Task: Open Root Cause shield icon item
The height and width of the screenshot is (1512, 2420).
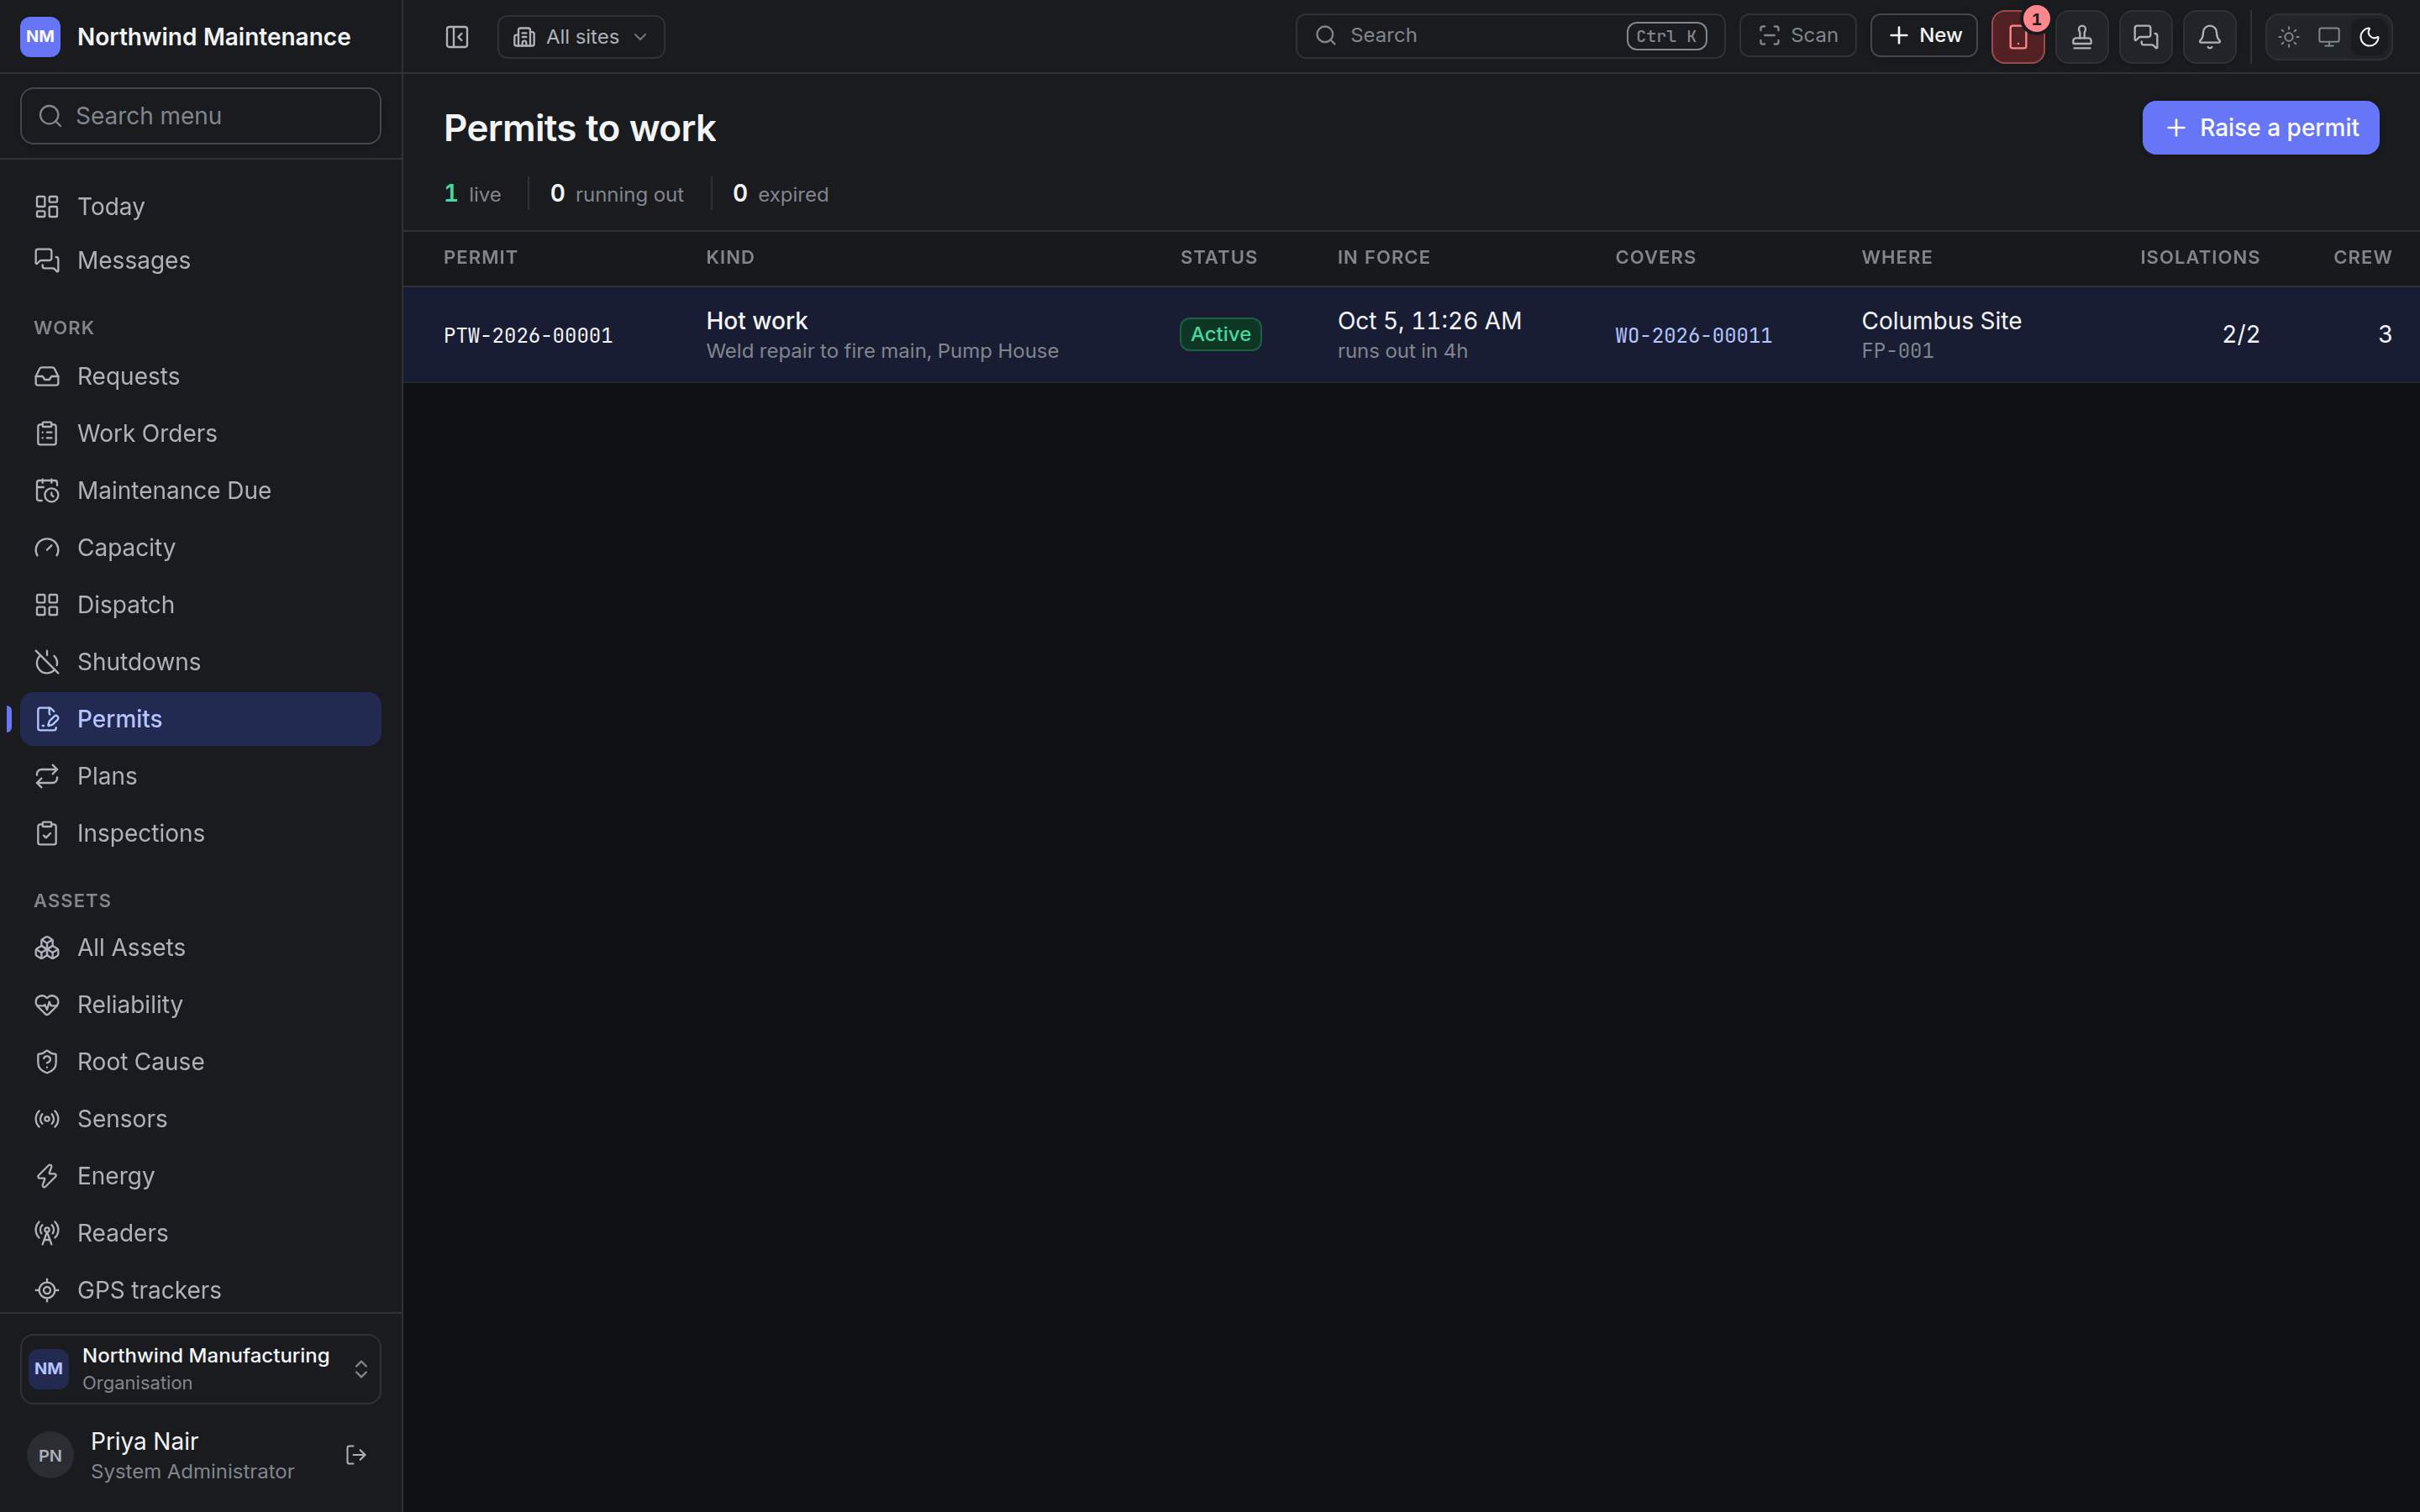Action: tap(201, 1061)
